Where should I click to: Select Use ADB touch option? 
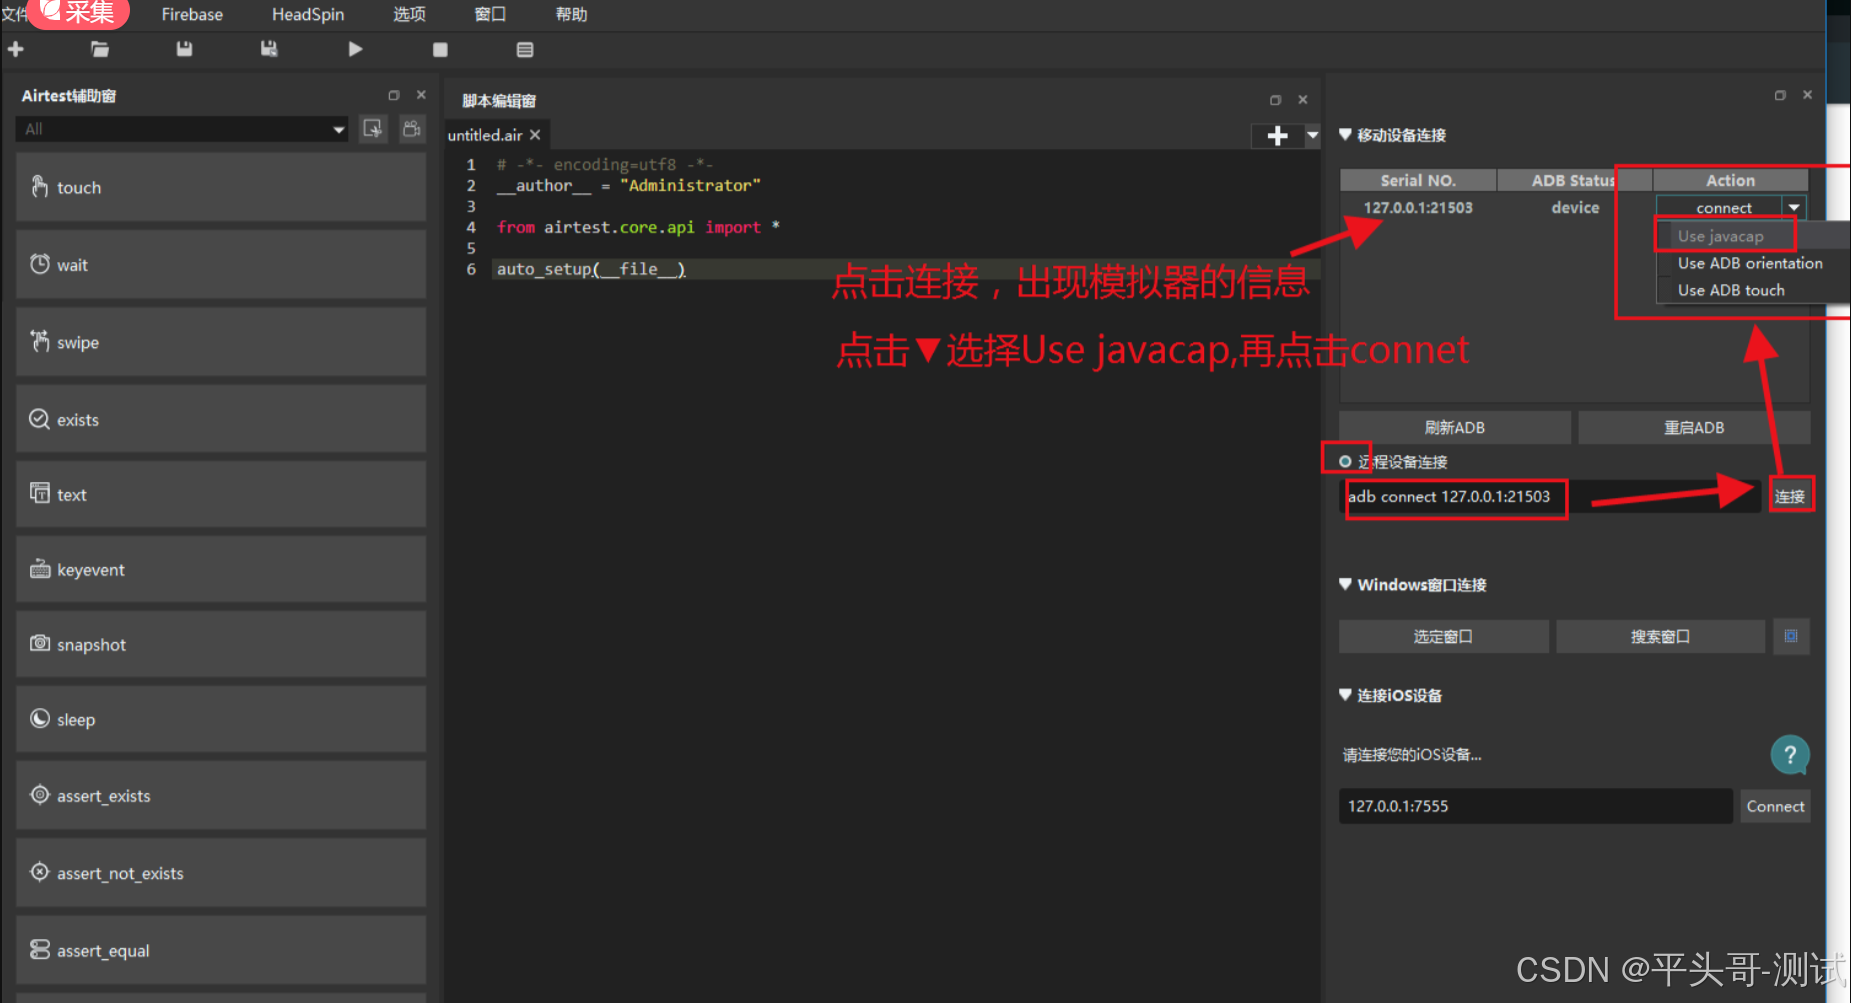(1731, 290)
